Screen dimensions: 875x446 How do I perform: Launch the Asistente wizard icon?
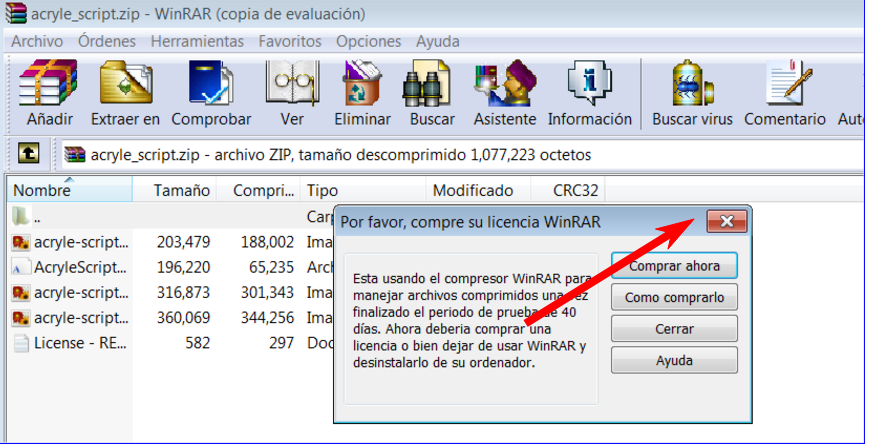click(x=505, y=83)
